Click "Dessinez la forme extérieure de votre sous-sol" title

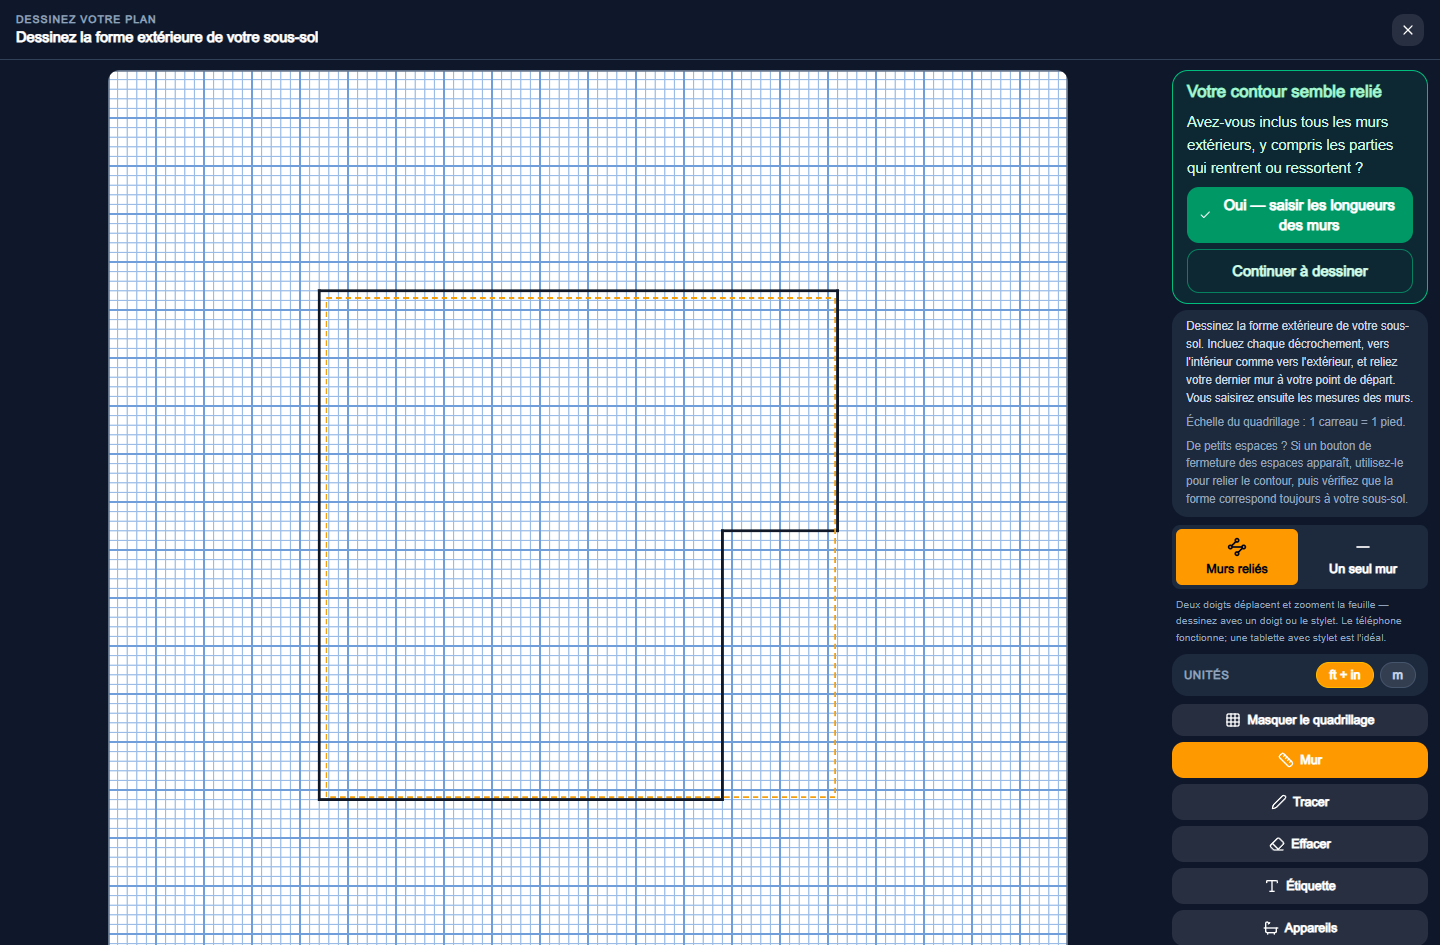167,37
